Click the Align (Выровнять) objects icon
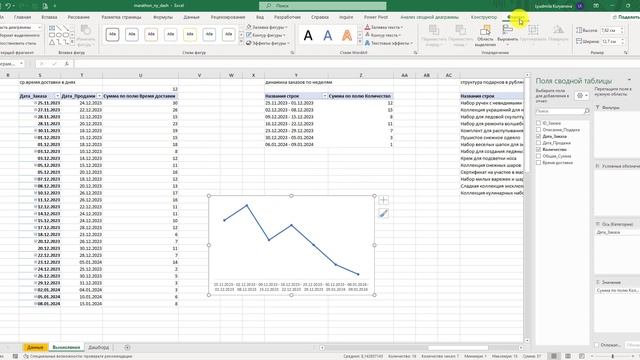Viewport: 640px width, 360px height. tap(507, 29)
